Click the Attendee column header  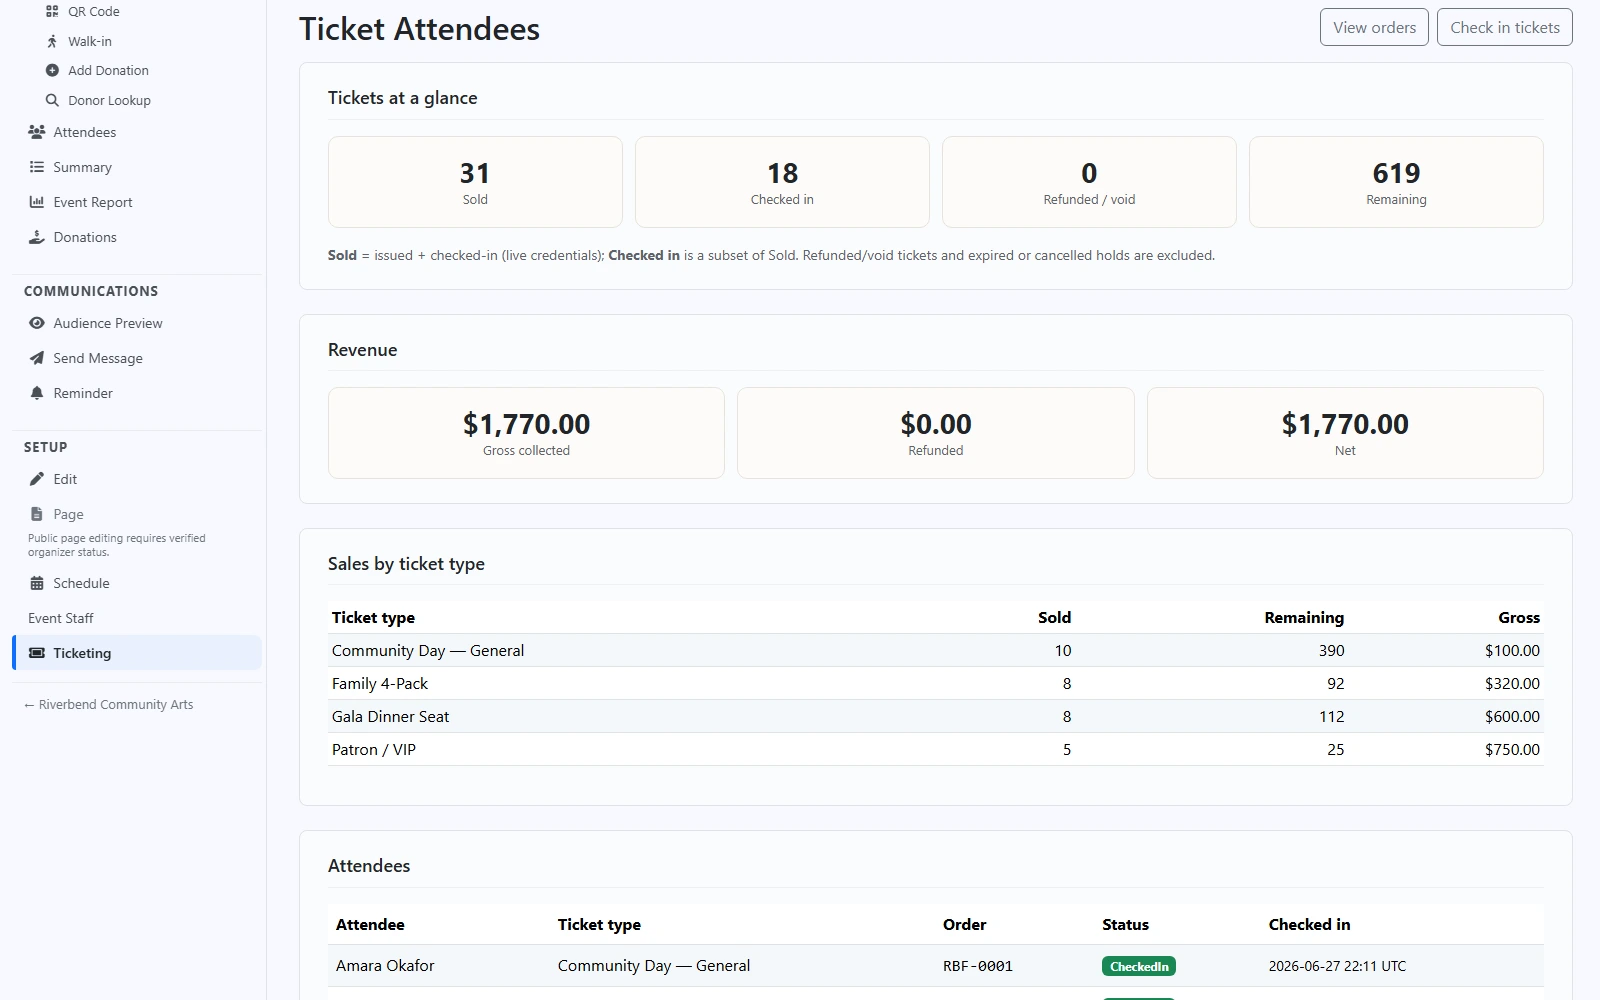pos(370,924)
